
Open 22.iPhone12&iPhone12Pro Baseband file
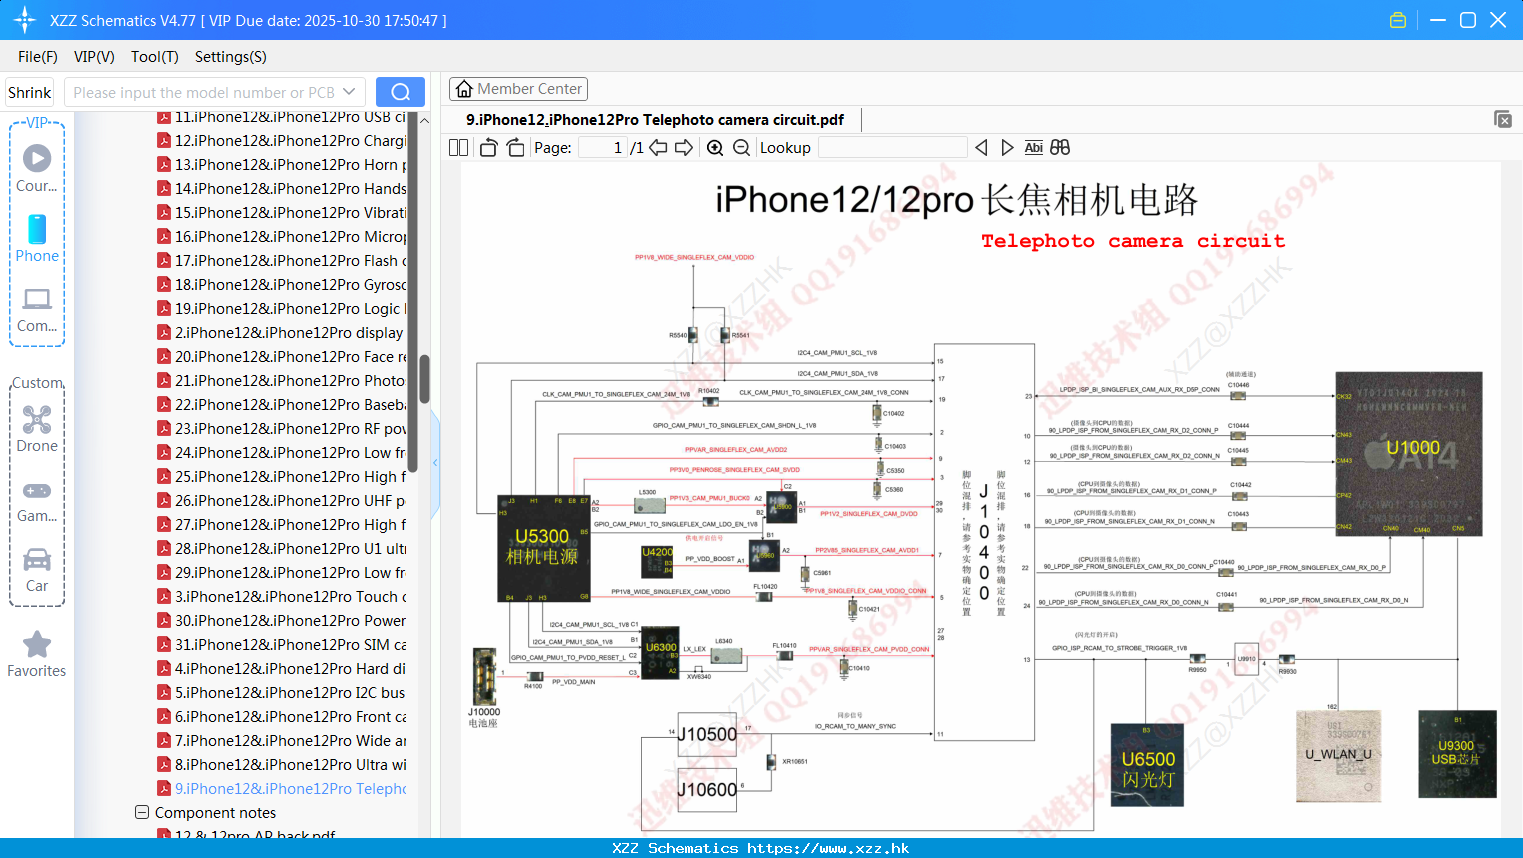pyautogui.click(x=281, y=405)
